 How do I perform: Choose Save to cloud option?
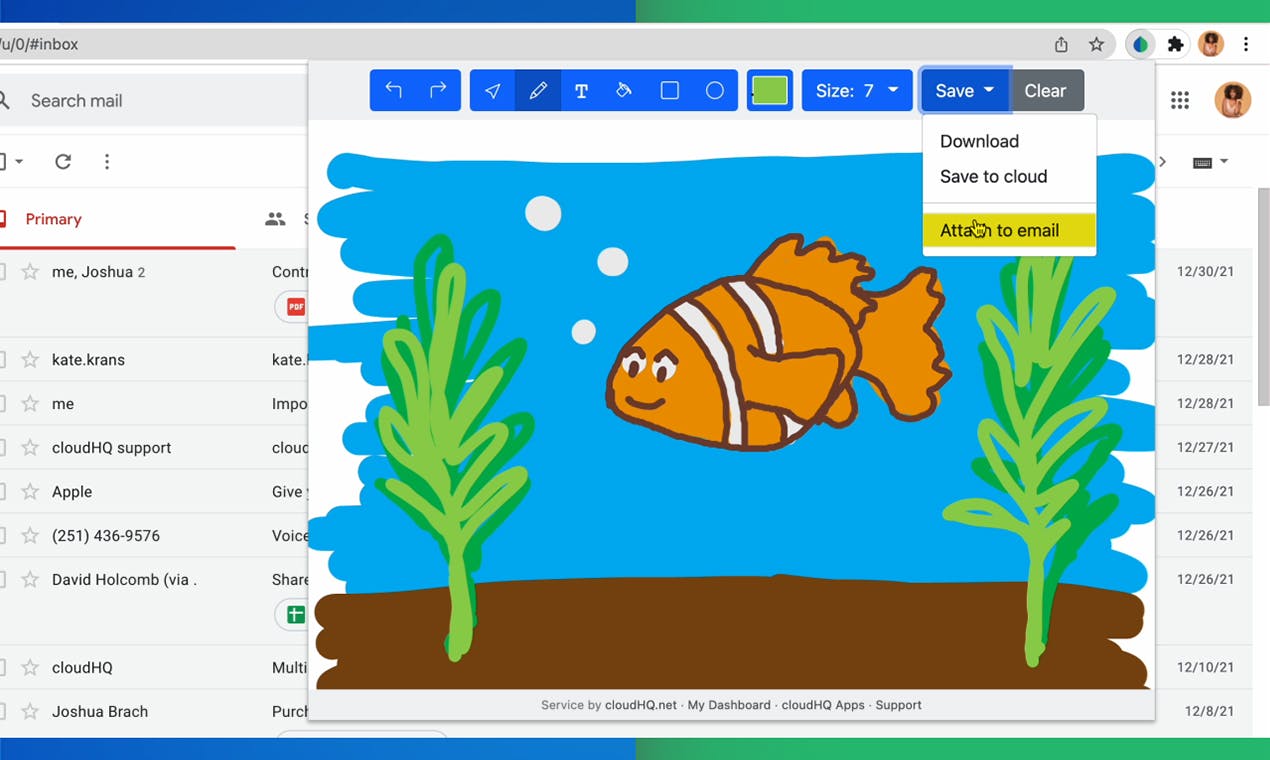pos(993,176)
